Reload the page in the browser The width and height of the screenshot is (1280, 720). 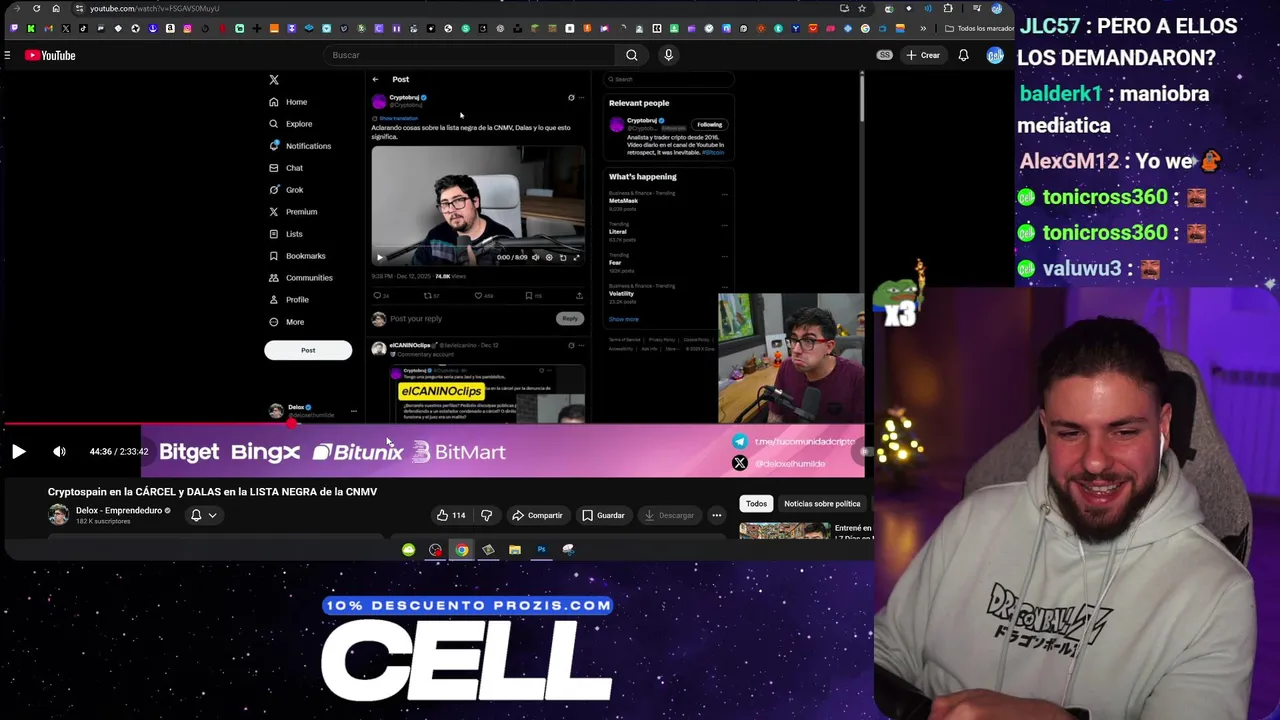coord(37,8)
